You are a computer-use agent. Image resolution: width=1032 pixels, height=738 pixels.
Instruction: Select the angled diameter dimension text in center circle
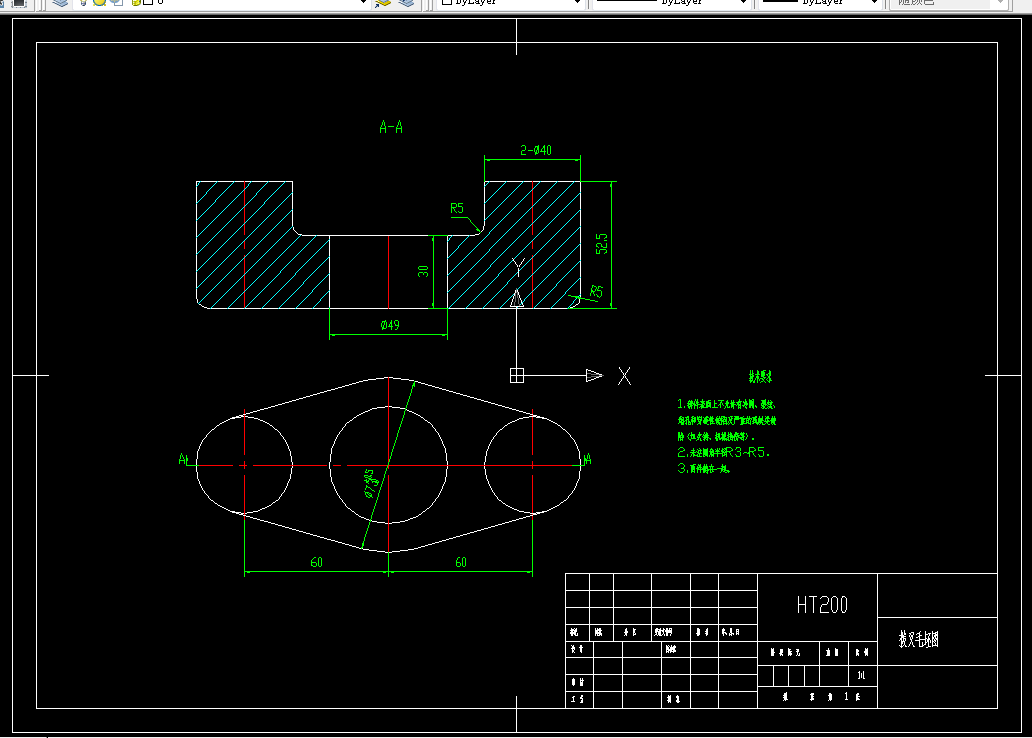click(370, 484)
